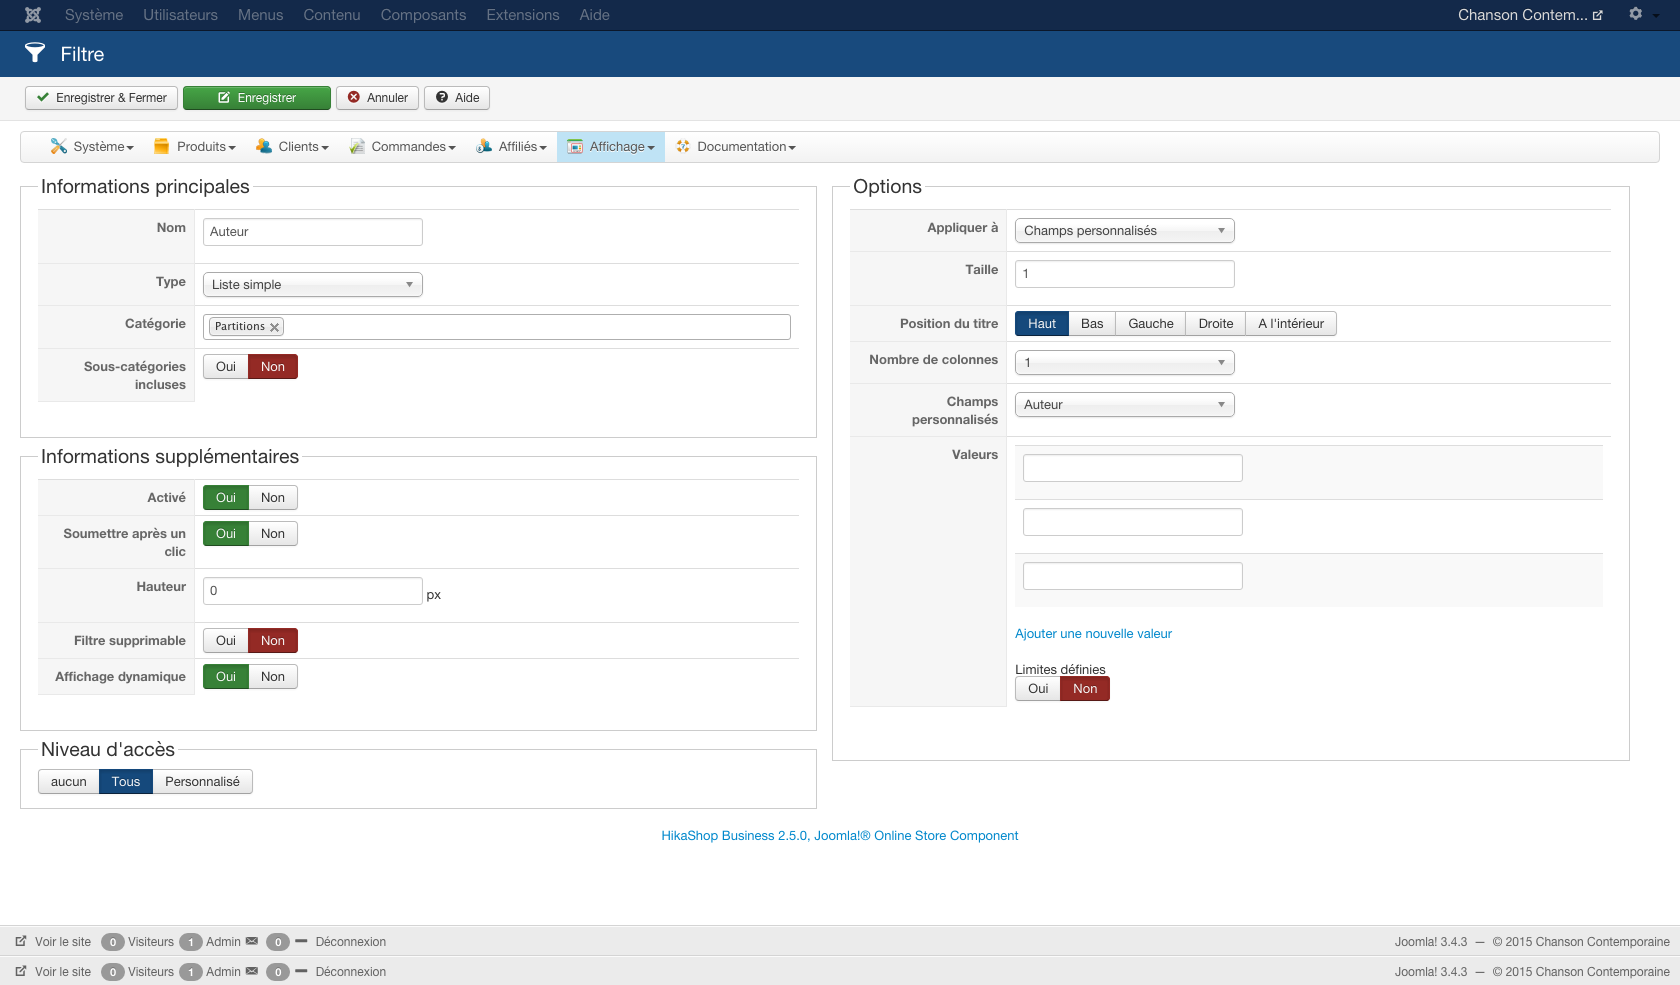
Task: Expand the Appliquer à dropdown
Action: tap(1124, 231)
